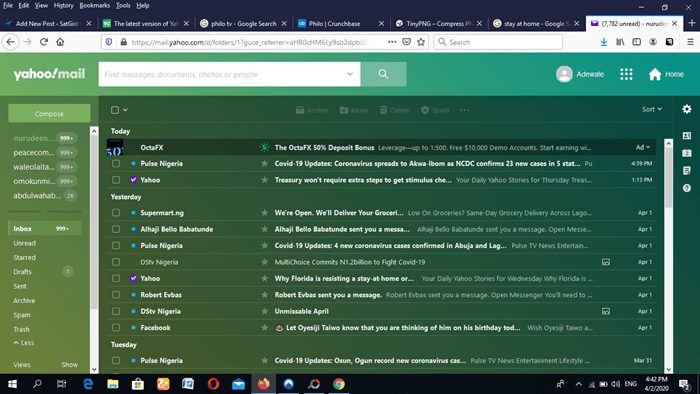Open Opera browser from the taskbar
This screenshot has height=394, width=700.
[213, 384]
